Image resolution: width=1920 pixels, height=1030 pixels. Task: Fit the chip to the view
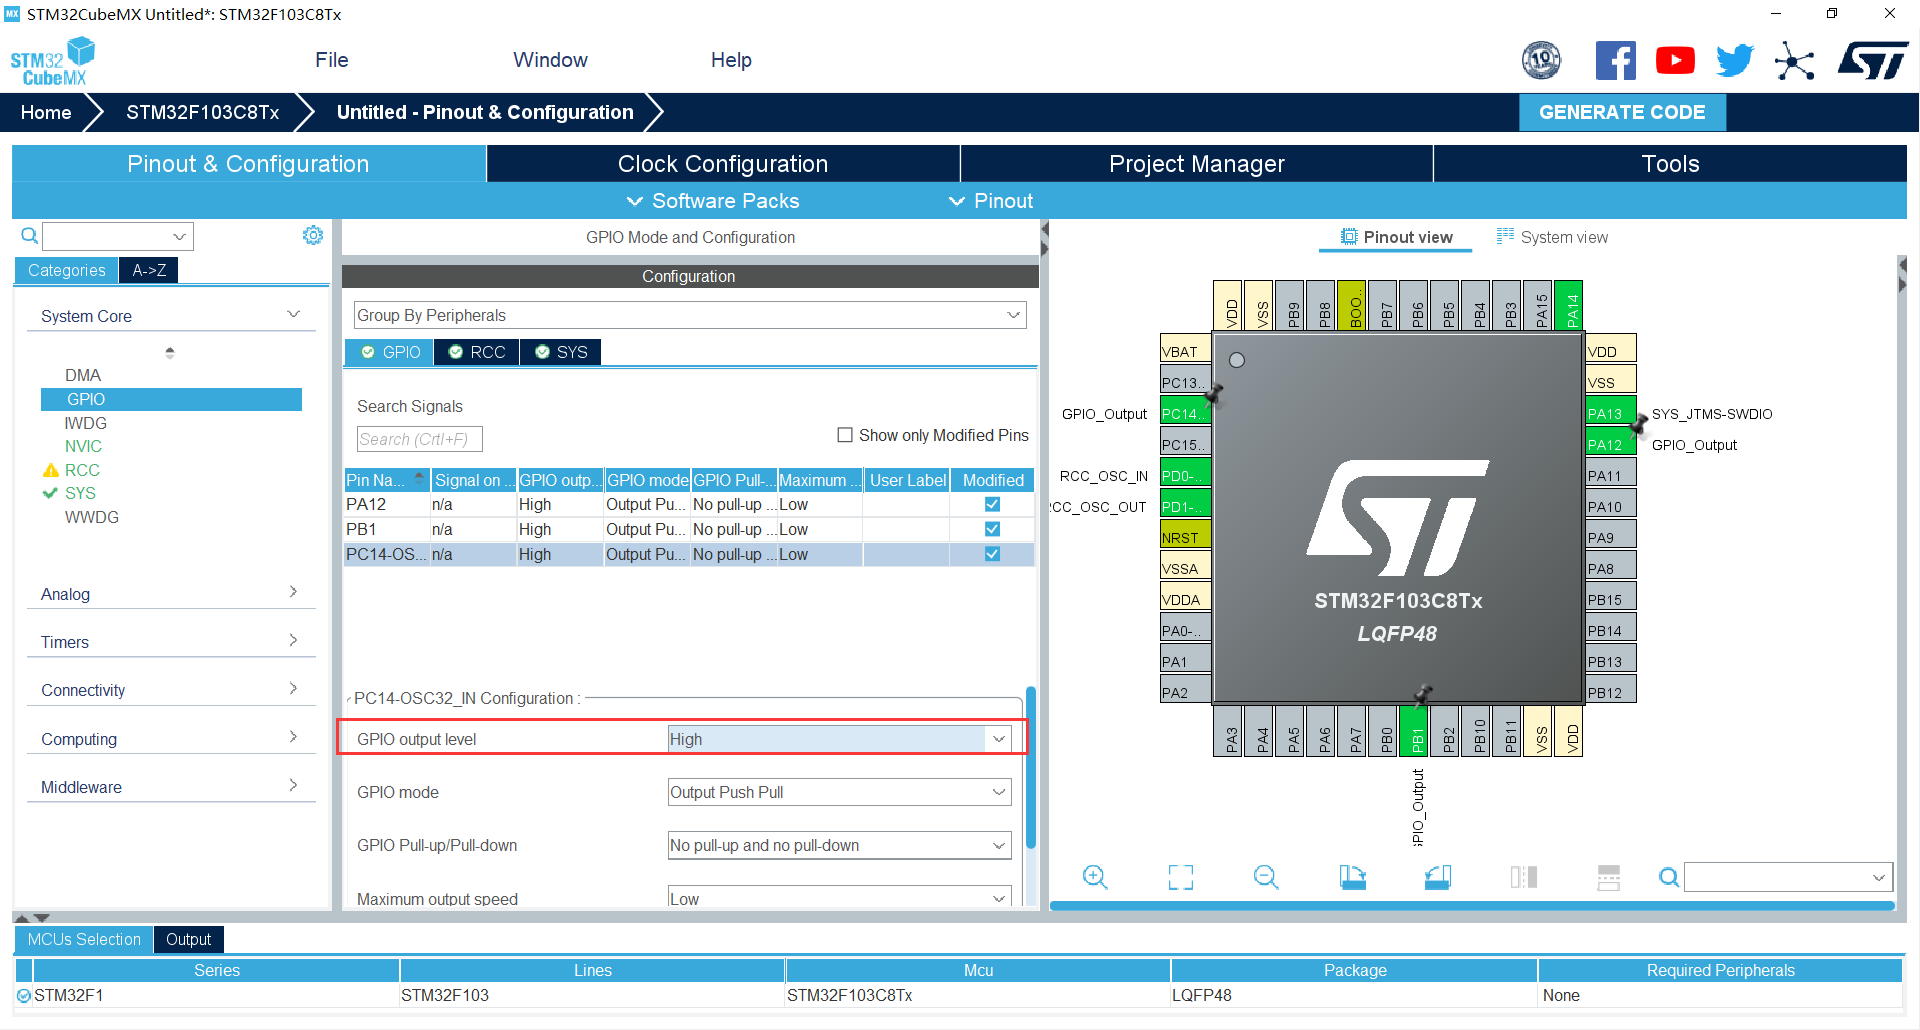[1181, 877]
